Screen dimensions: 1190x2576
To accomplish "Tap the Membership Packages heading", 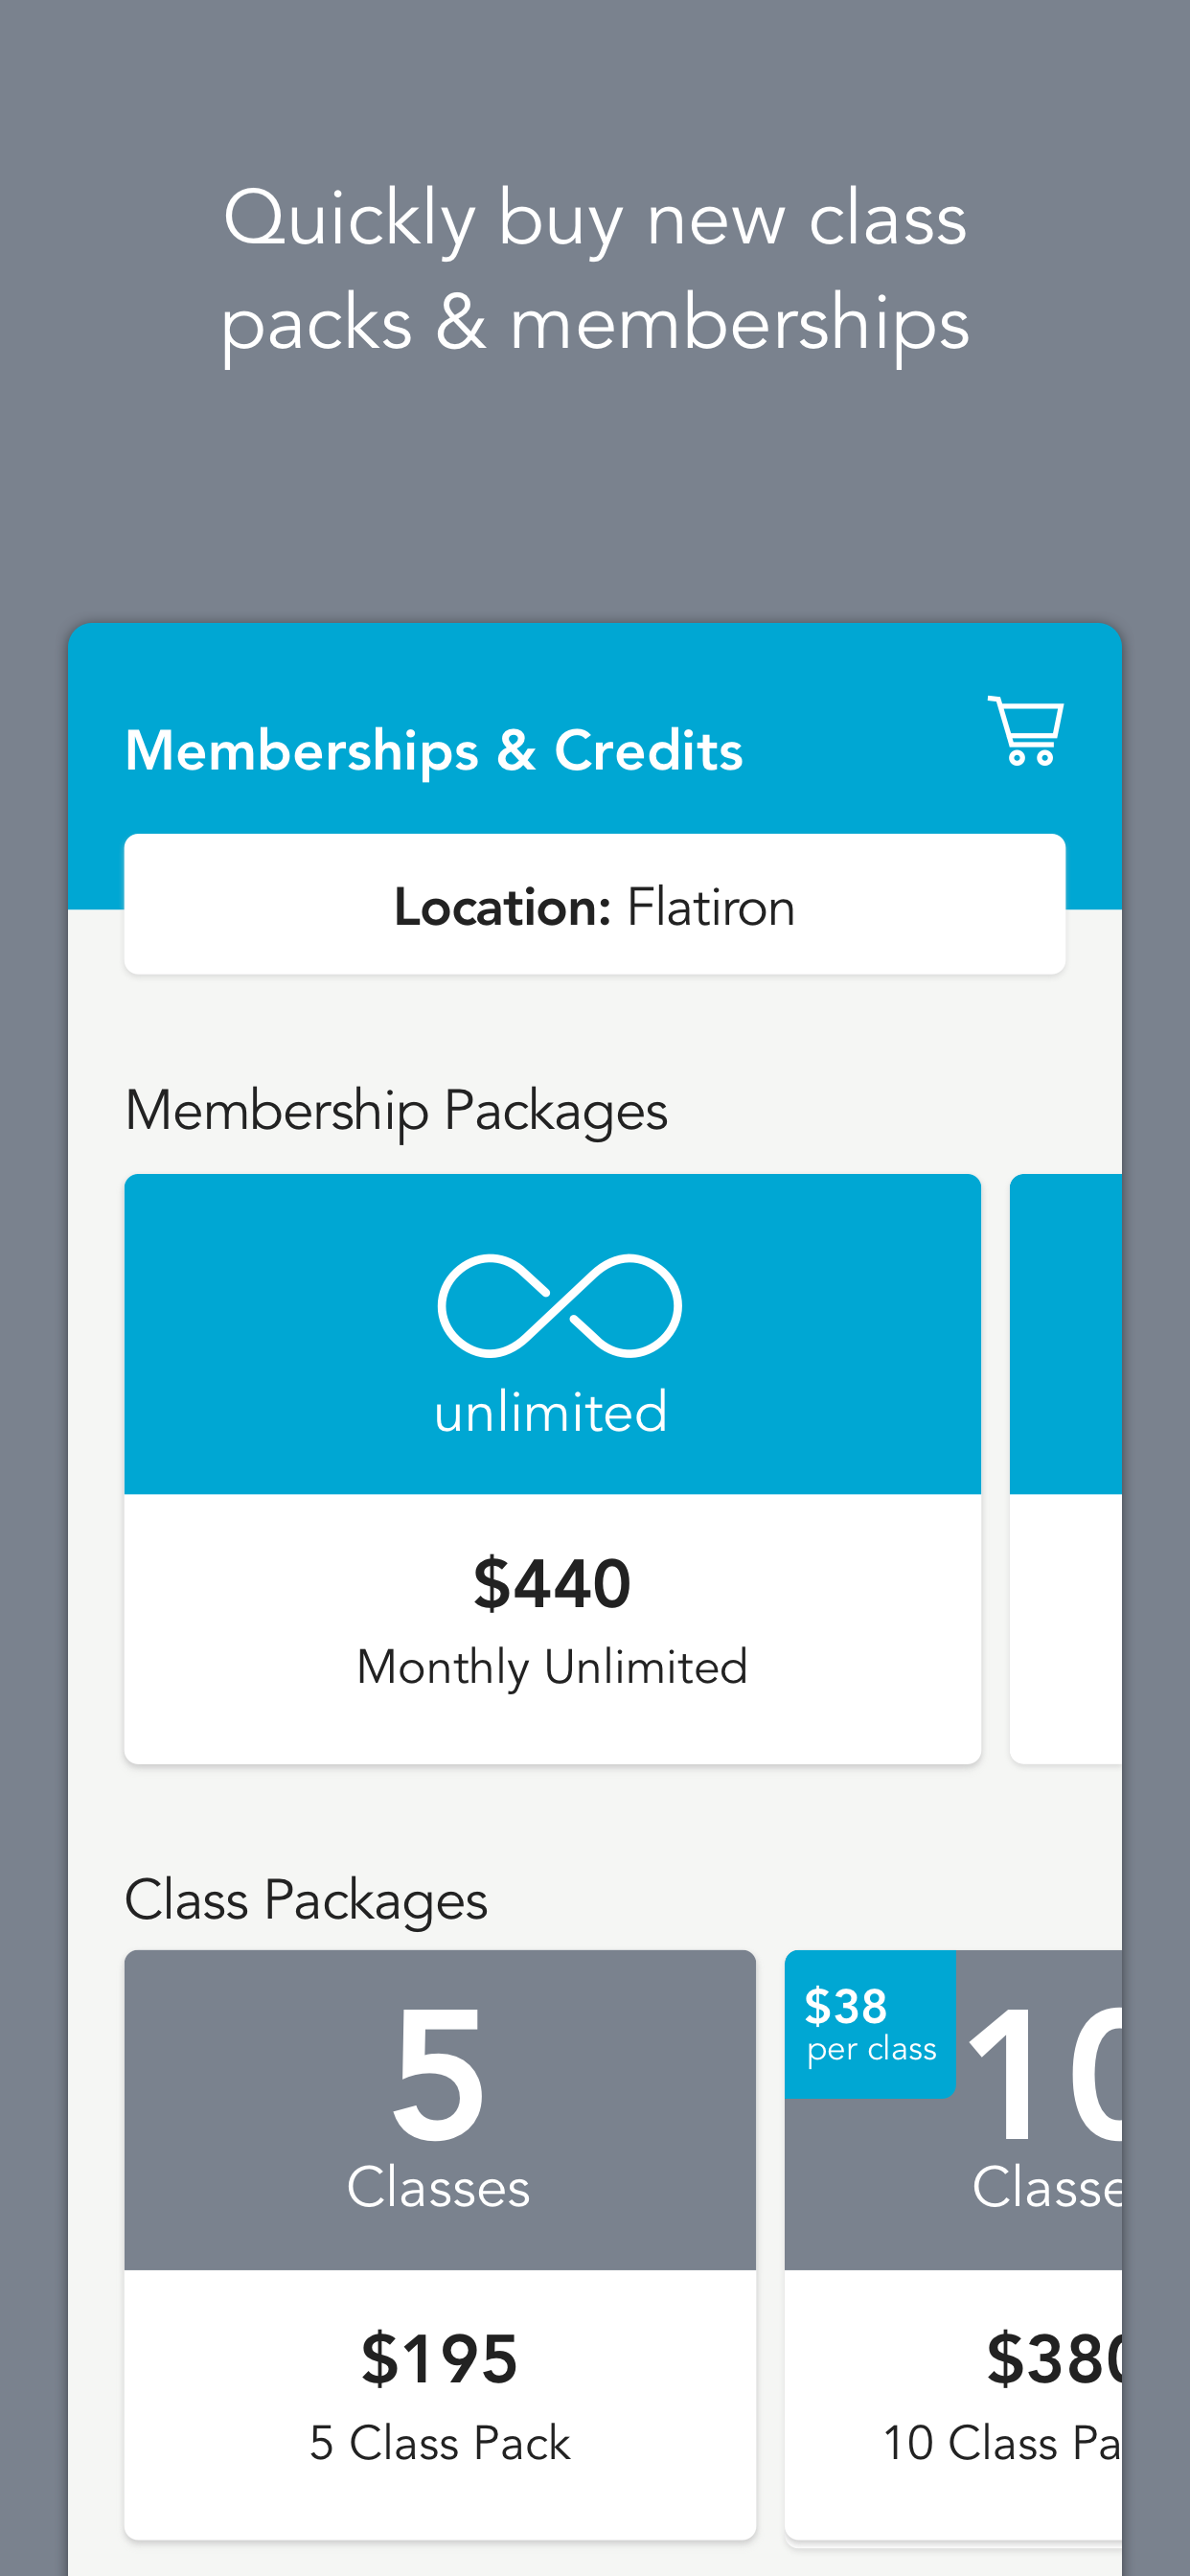I will (396, 1111).
